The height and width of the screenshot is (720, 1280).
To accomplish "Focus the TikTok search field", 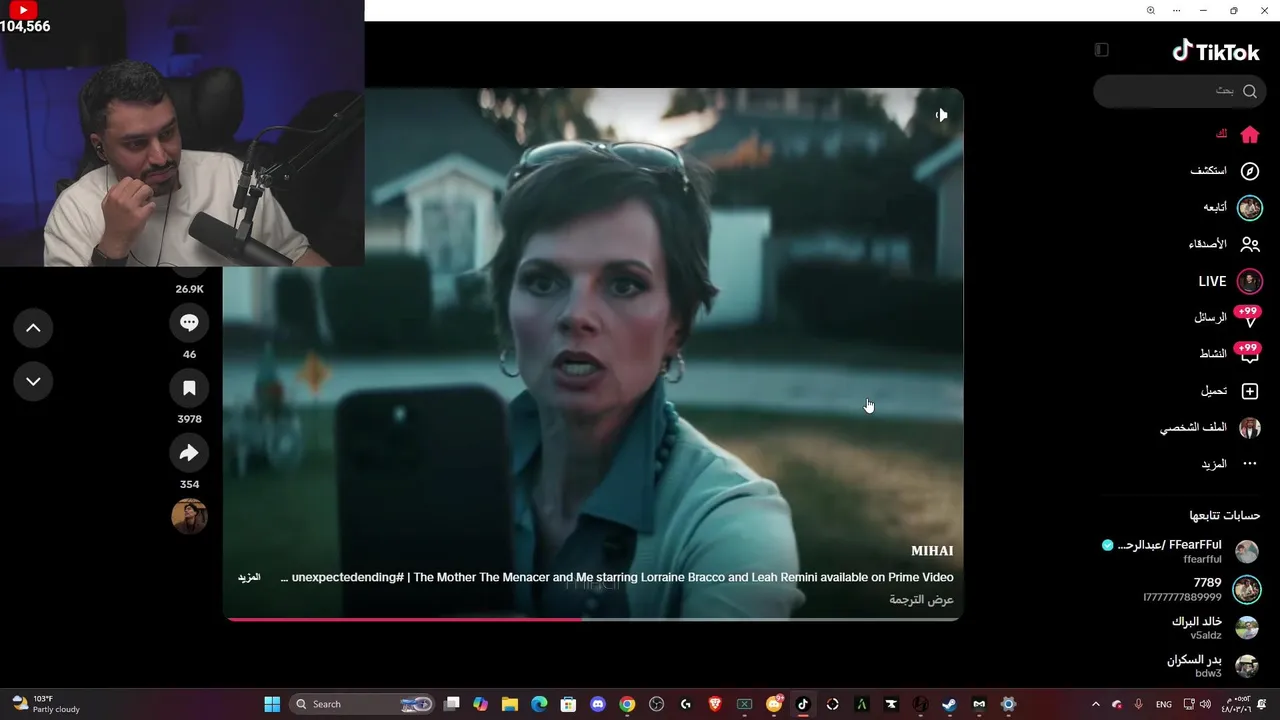I will [x=1180, y=91].
